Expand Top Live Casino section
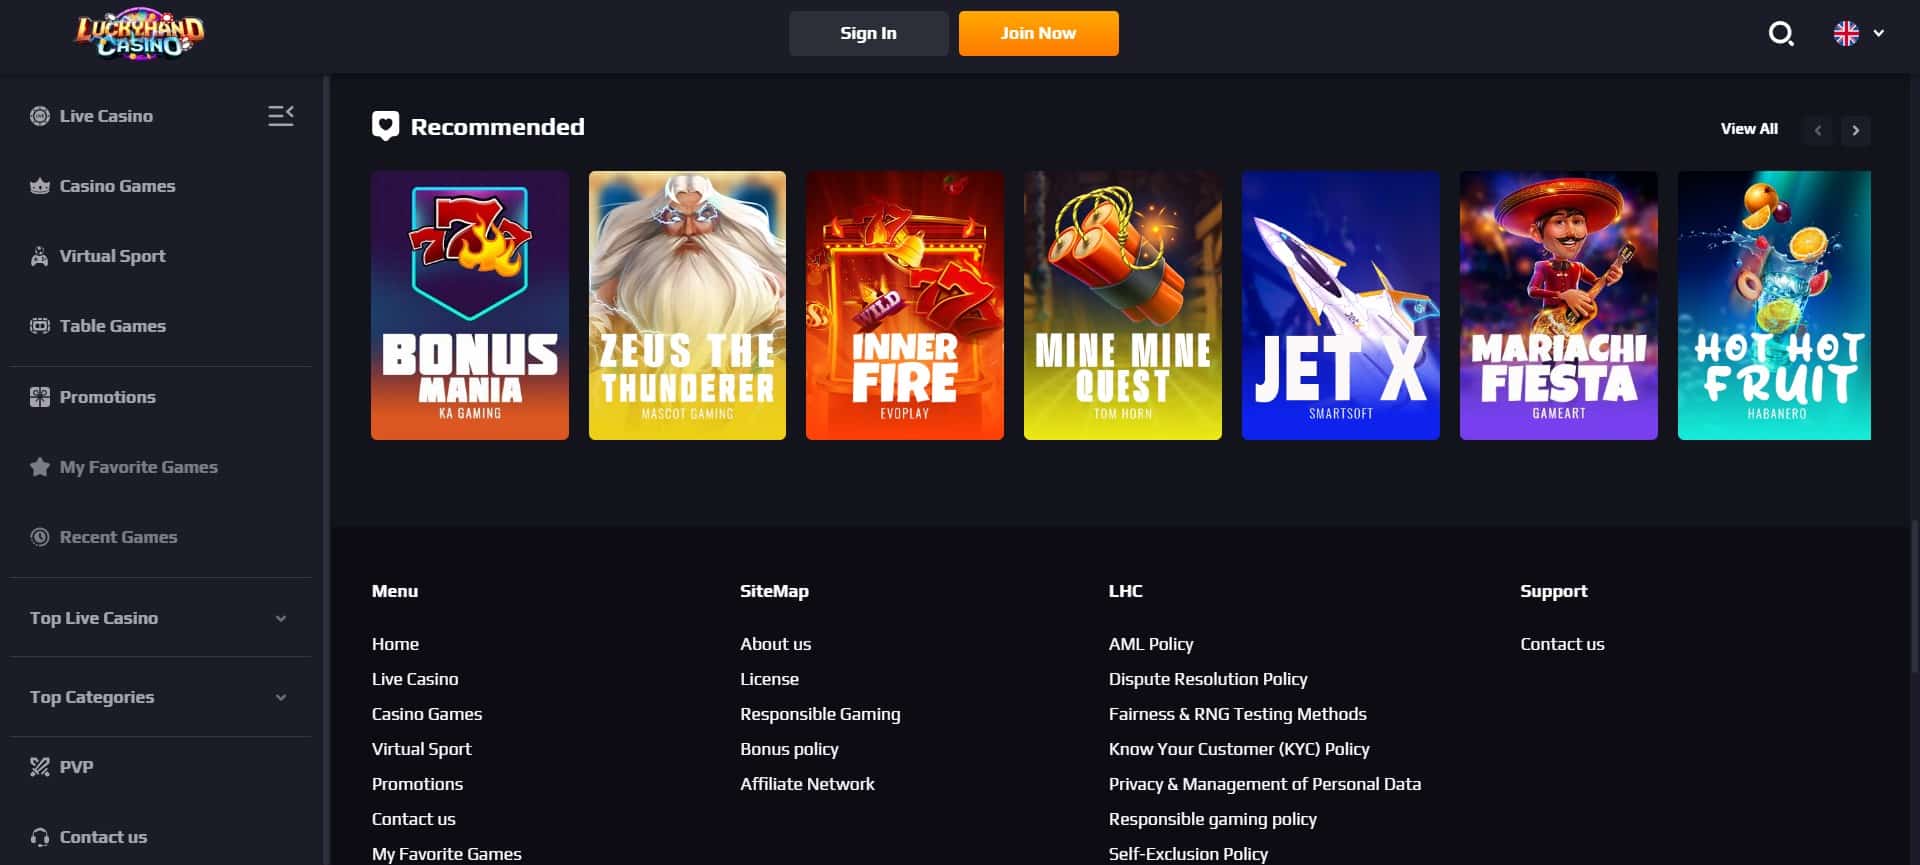1920x865 pixels. (160, 618)
